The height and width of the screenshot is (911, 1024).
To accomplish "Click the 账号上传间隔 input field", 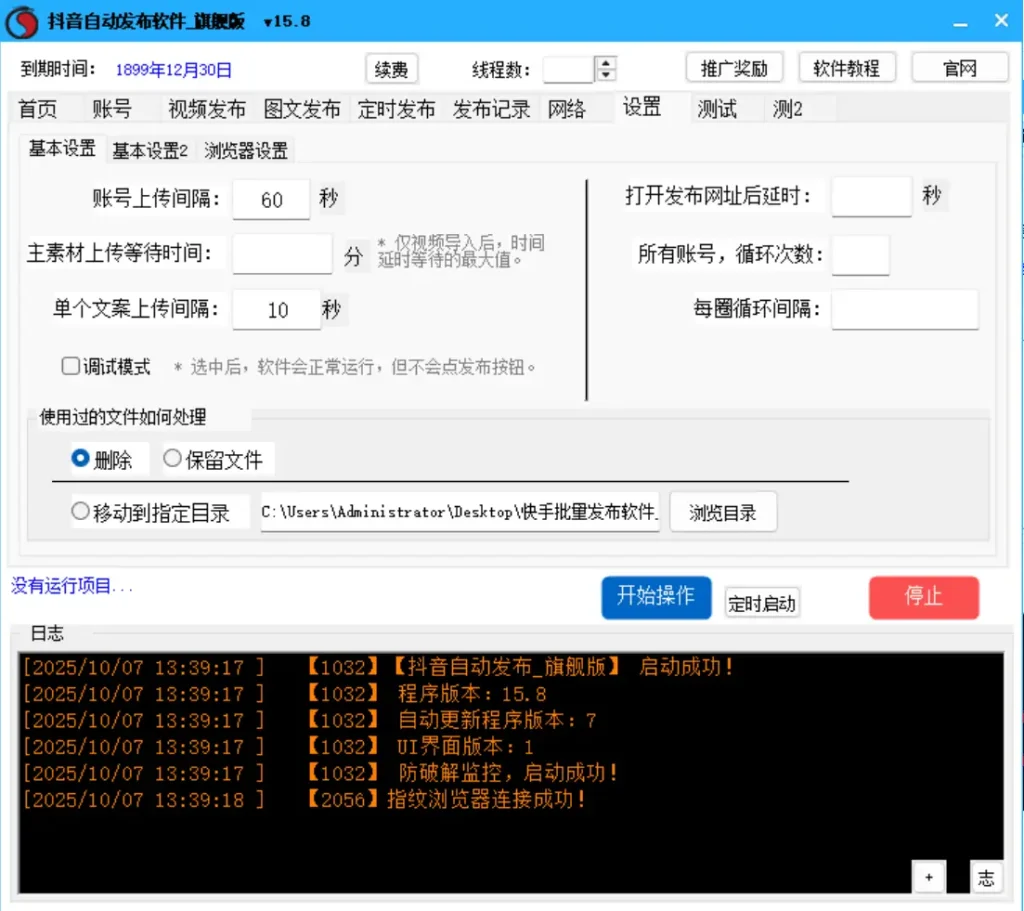I will [272, 200].
